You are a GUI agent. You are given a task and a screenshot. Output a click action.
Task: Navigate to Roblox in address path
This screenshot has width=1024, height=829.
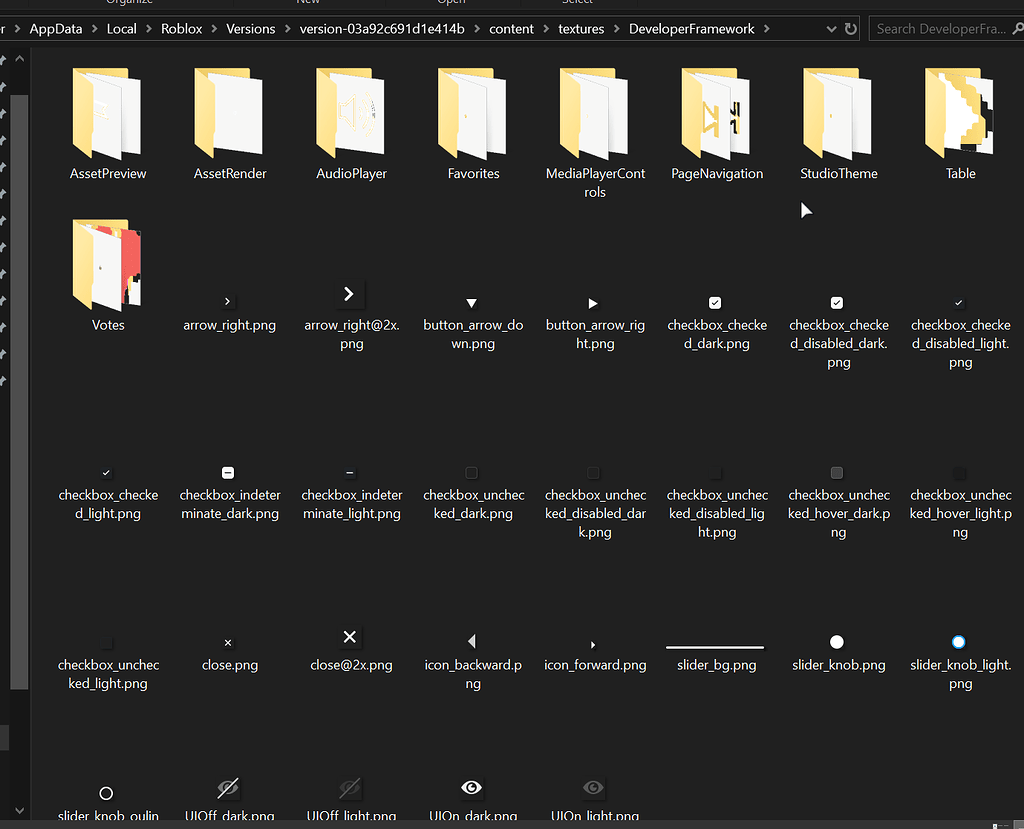coord(181,29)
